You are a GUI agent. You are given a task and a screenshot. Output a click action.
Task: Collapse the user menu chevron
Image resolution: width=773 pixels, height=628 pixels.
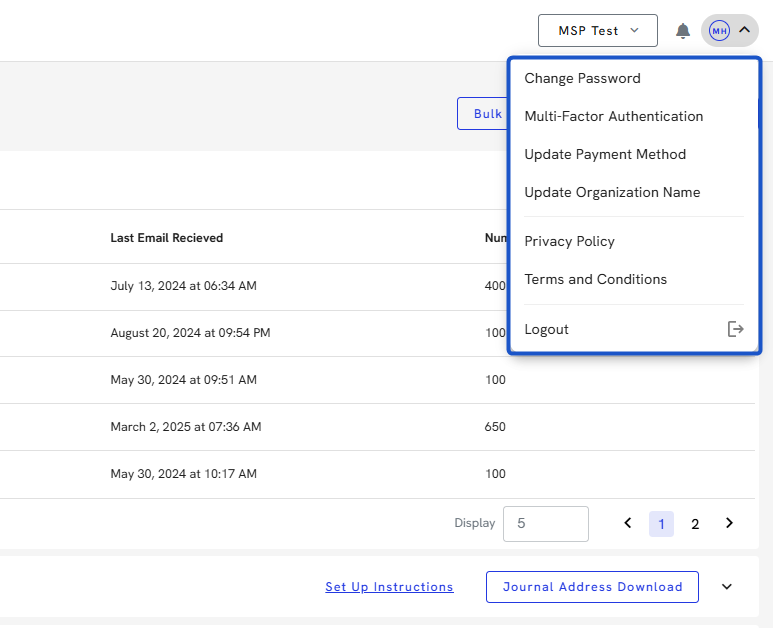pos(745,31)
